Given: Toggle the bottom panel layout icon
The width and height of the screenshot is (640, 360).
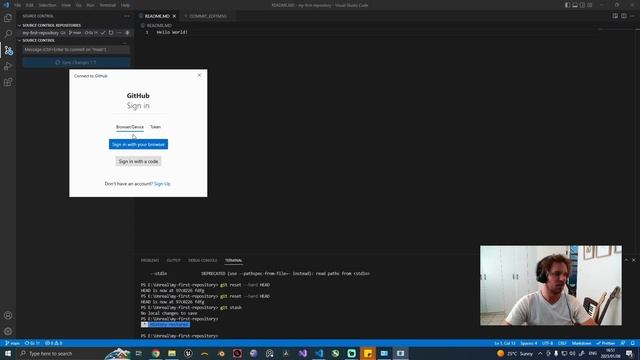Looking at the screenshot, I should point(575,5).
